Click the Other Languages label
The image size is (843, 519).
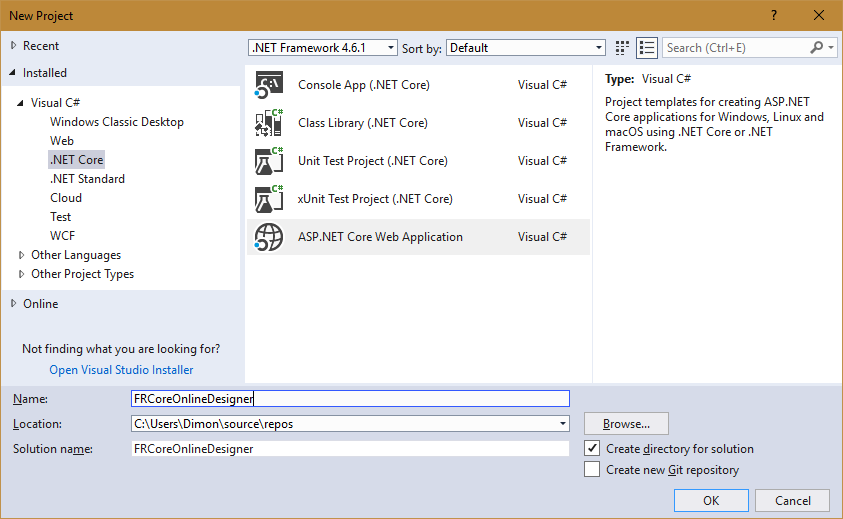pos(76,255)
